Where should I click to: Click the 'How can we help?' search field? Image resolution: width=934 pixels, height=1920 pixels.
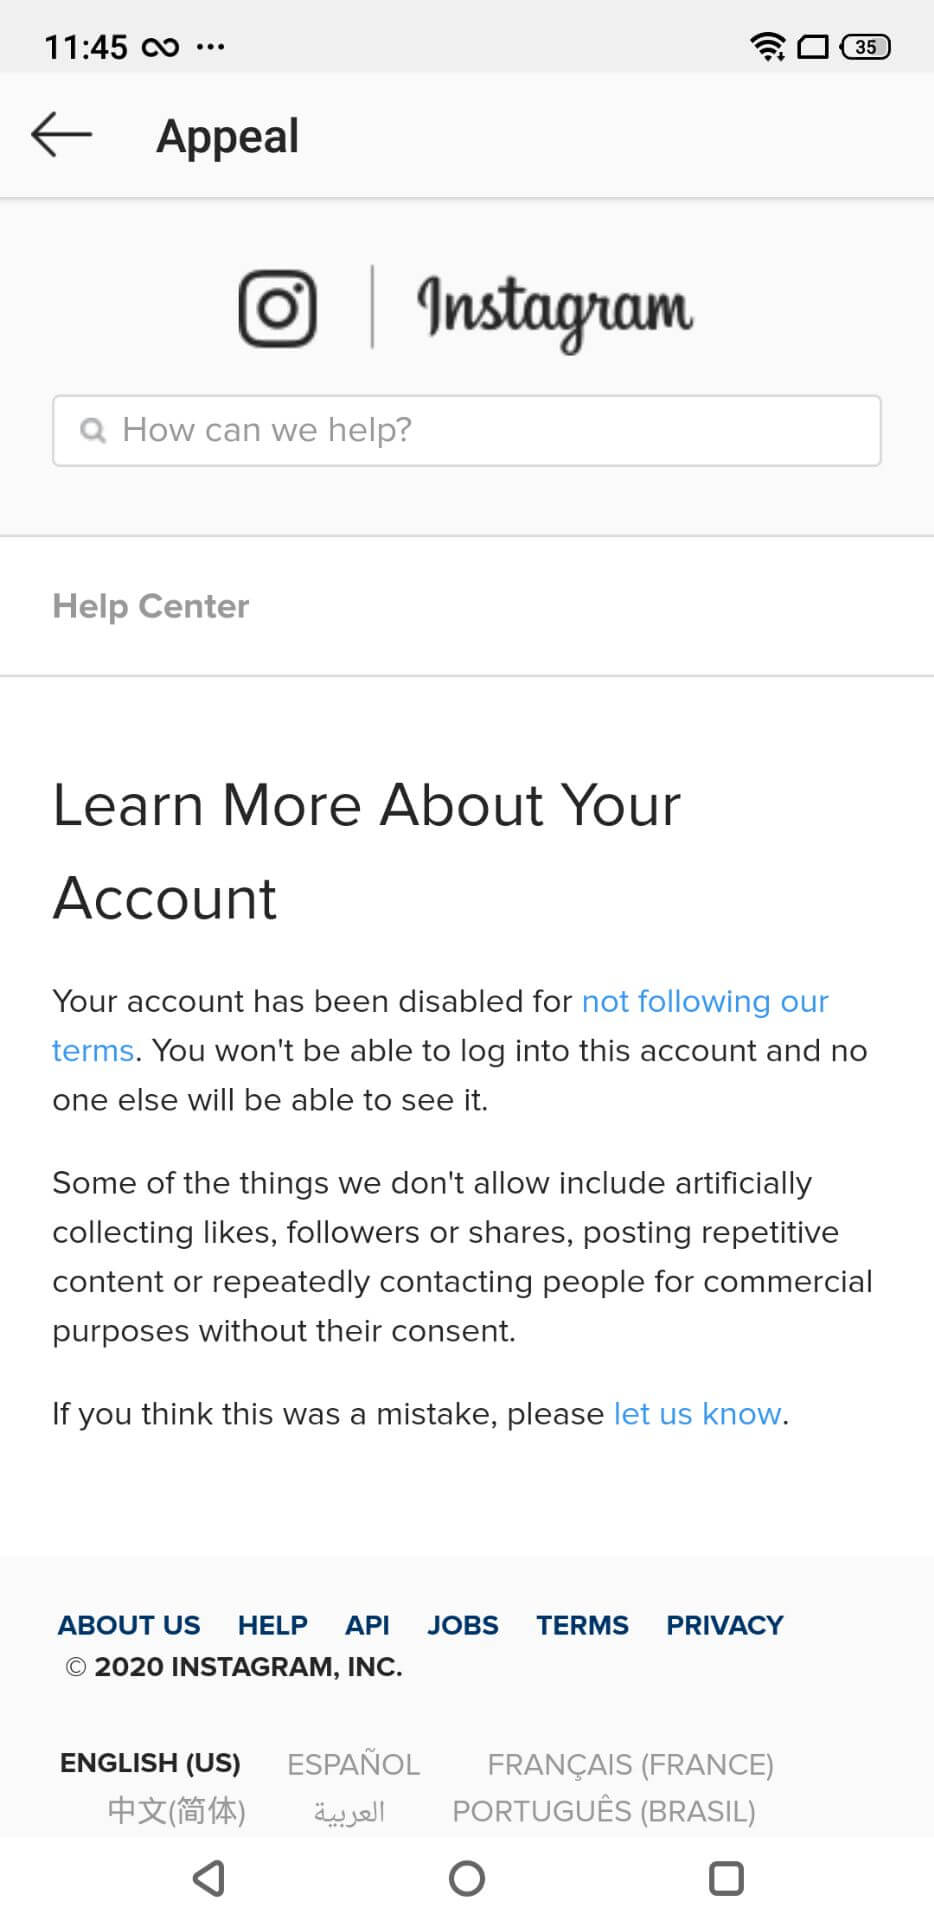(x=466, y=430)
